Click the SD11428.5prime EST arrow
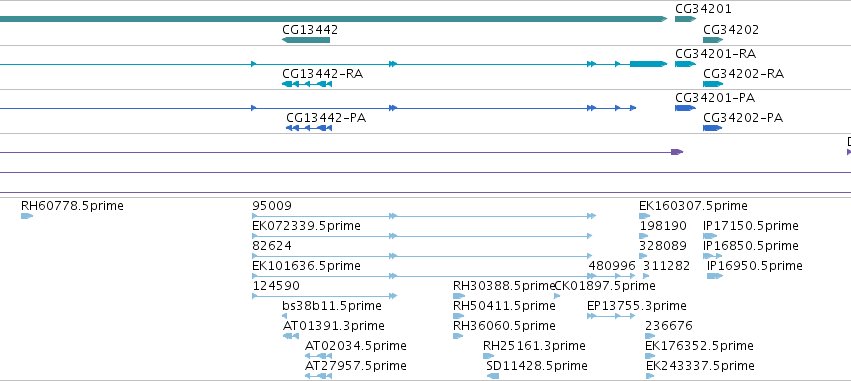This screenshot has height=381, width=851. 493,376
